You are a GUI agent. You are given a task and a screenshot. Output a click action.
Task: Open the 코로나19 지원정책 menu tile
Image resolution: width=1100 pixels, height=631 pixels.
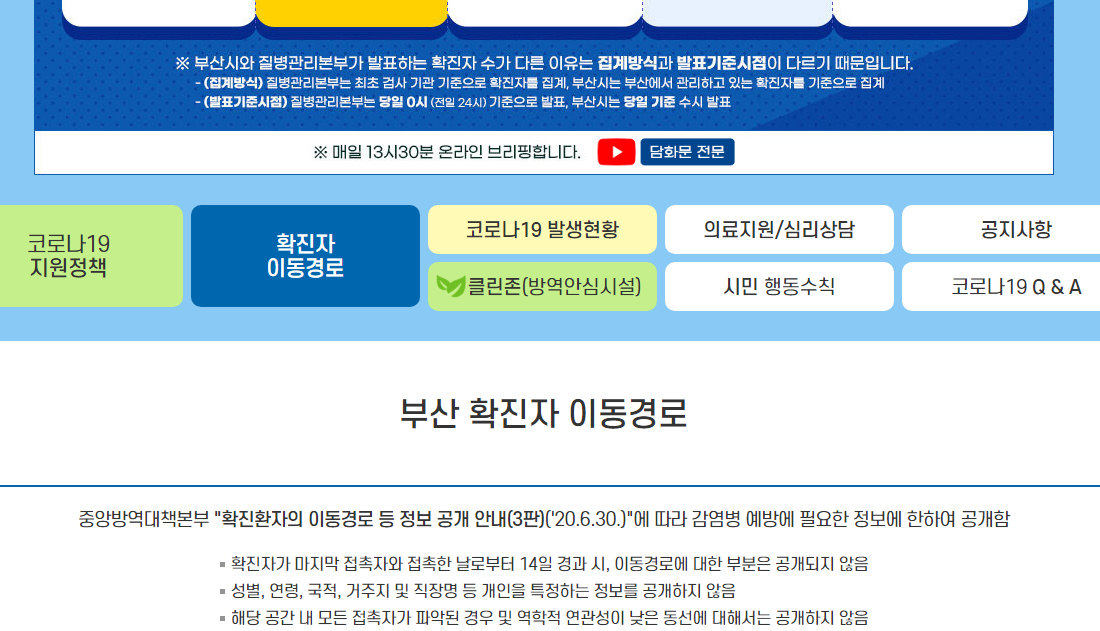pos(90,255)
